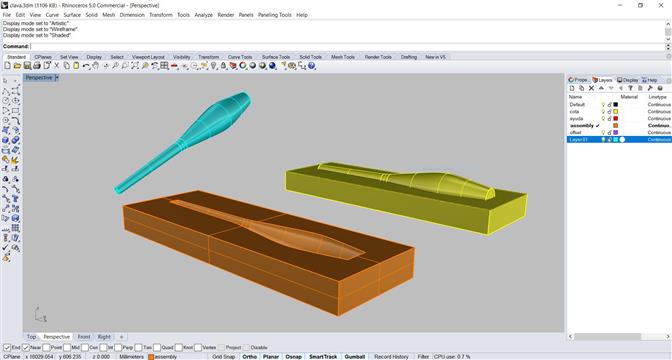The width and height of the screenshot is (672, 360).
Task: Toggle Gumball in status bar
Action: click(x=355, y=357)
